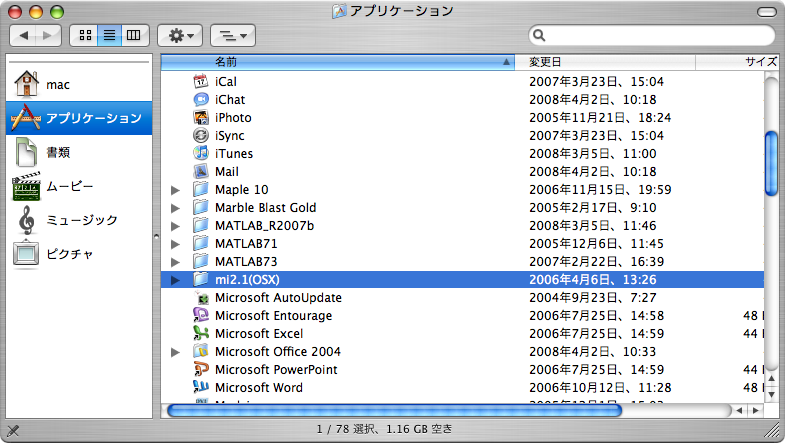Switch to column view
Image resolution: width=785 pixels, height=443 pixels.
134,35
